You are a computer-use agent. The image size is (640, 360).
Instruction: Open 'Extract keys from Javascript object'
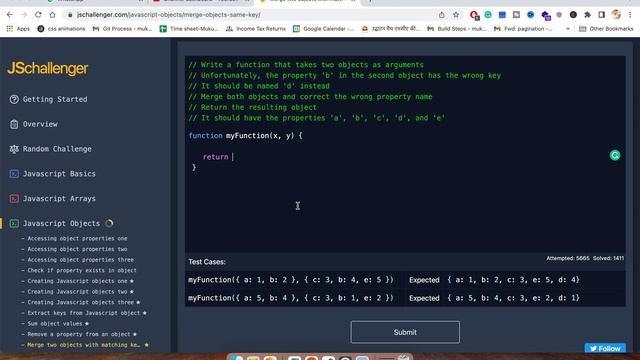pyautogui.click(x=84, y=313)
